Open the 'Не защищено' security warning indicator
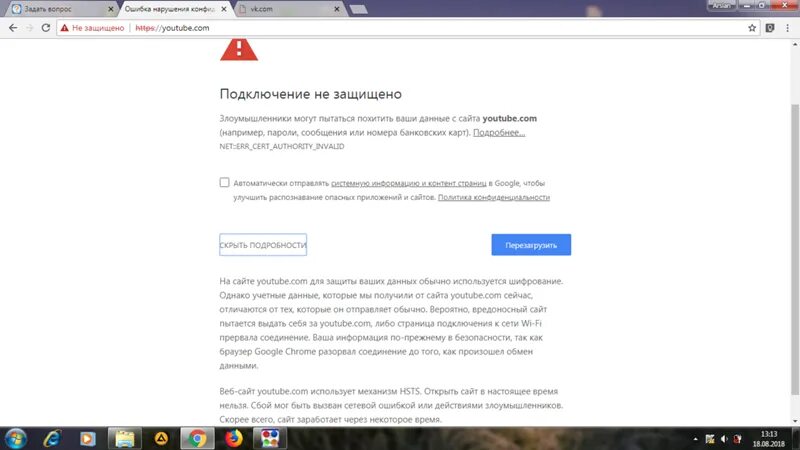Viewport: 800px width, 450px height. 92,28
